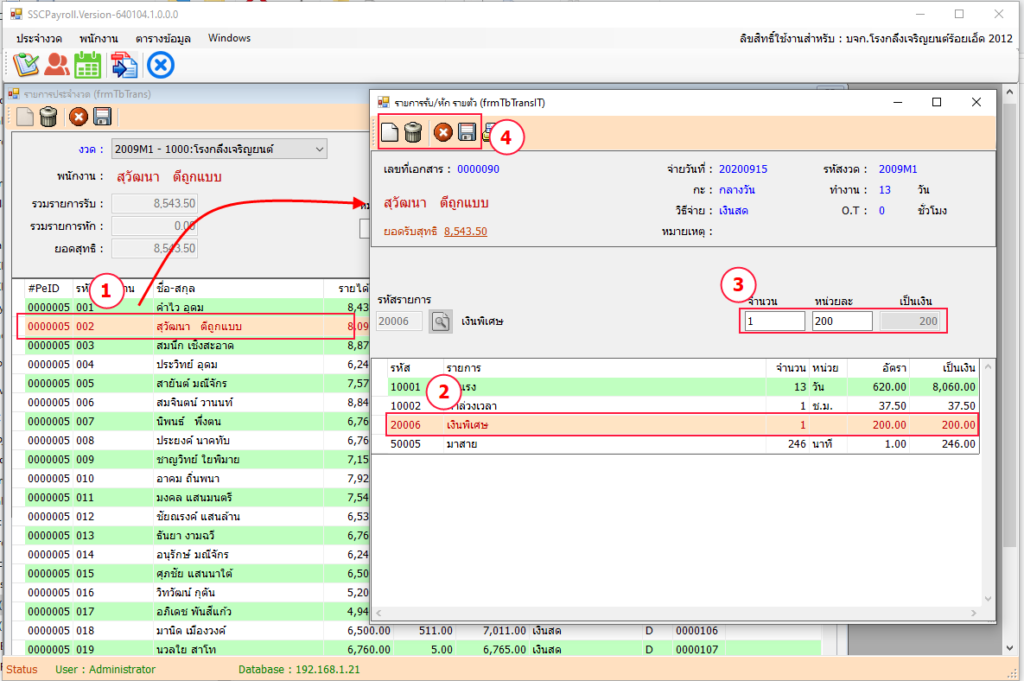The height and width of the screenshot is (681, 1024).
Task: Click Database 192.168.1.21 in status bar
Action: click(x=299, y=669)
